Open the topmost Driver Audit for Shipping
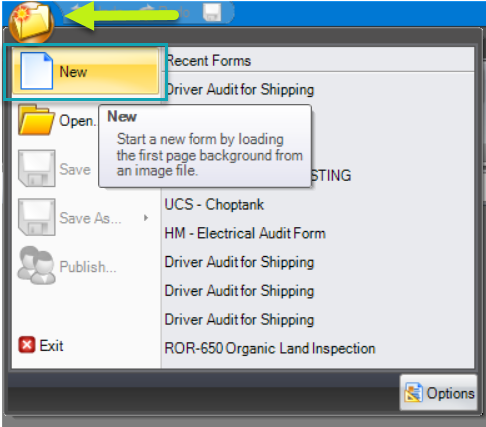486x427 pixels. point(240,89)
